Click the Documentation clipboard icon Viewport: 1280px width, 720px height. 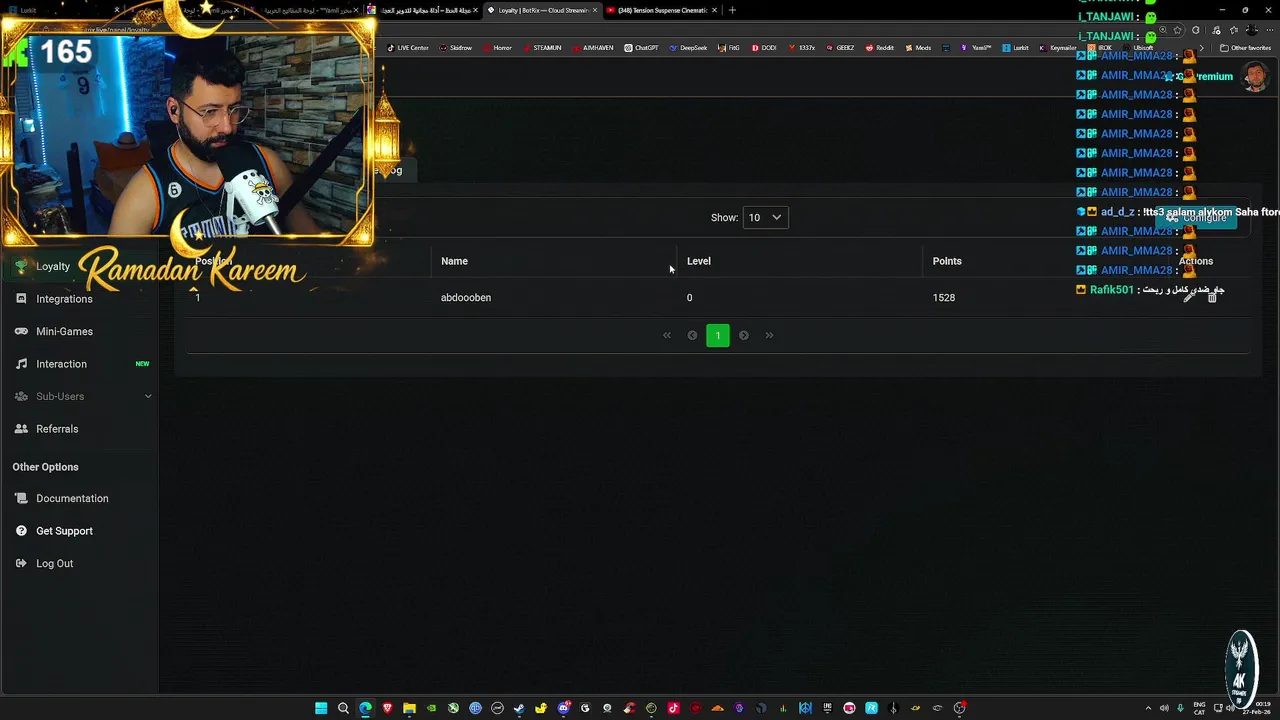[21, 498]
